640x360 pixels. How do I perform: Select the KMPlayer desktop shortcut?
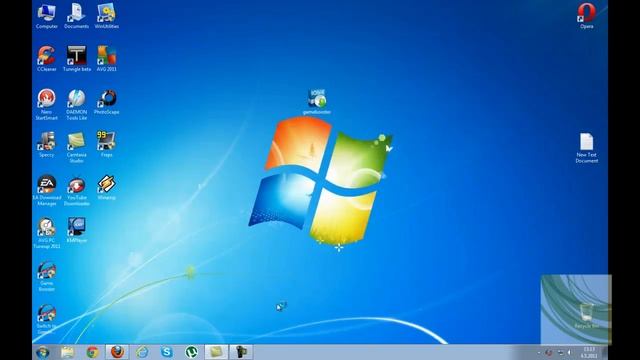tap(77, 231)
